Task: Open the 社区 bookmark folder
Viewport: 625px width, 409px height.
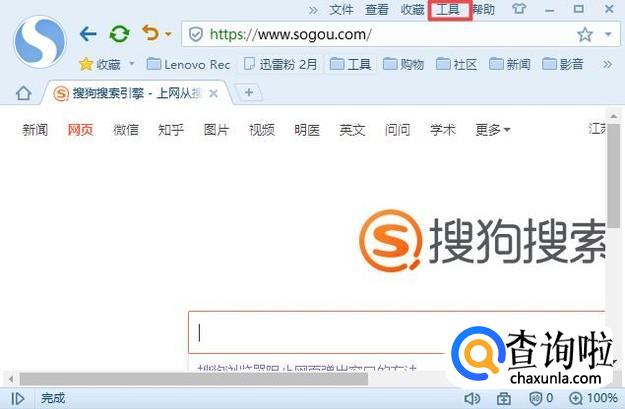Action: pyautogui.click(x=456, y=64)
